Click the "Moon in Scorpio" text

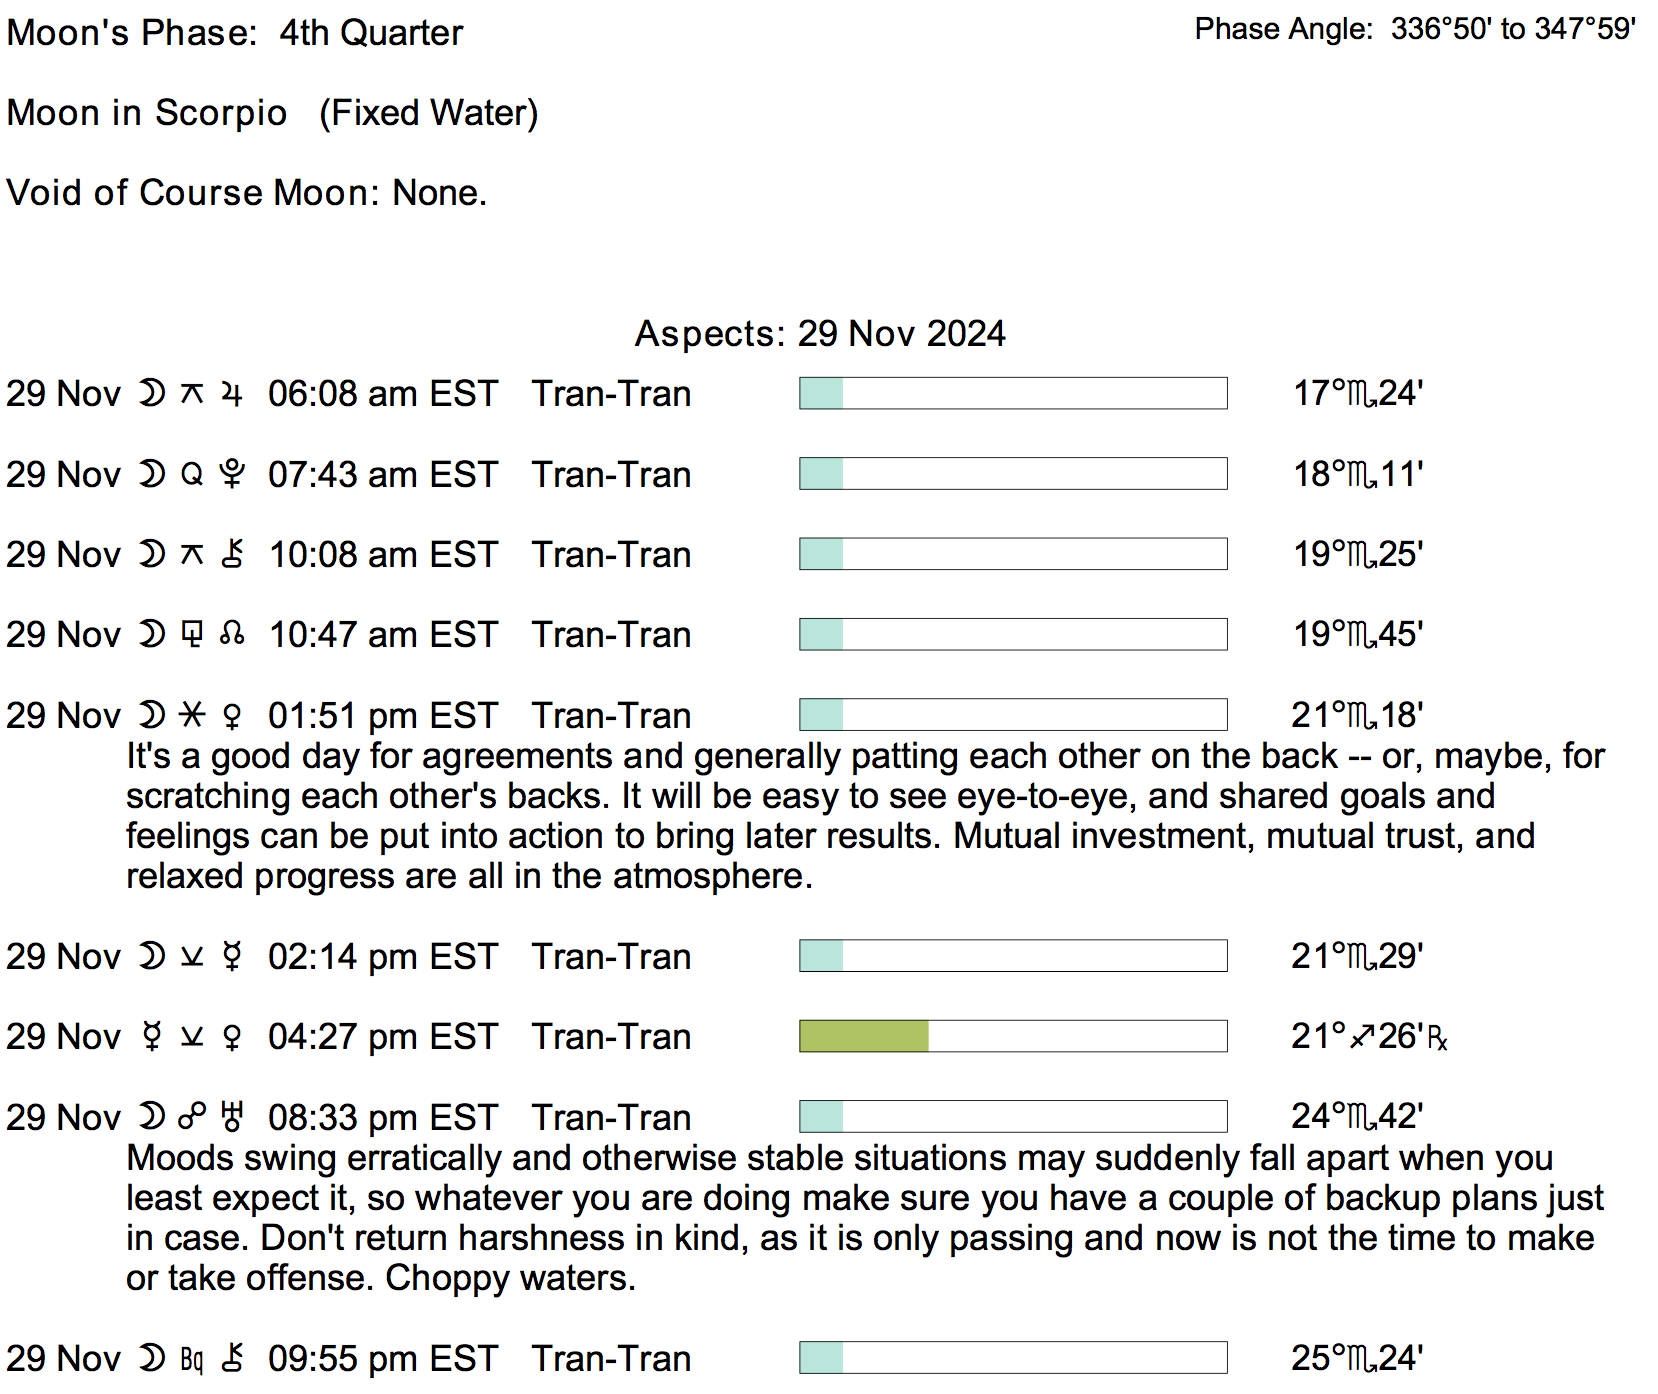tap(147, 113)
